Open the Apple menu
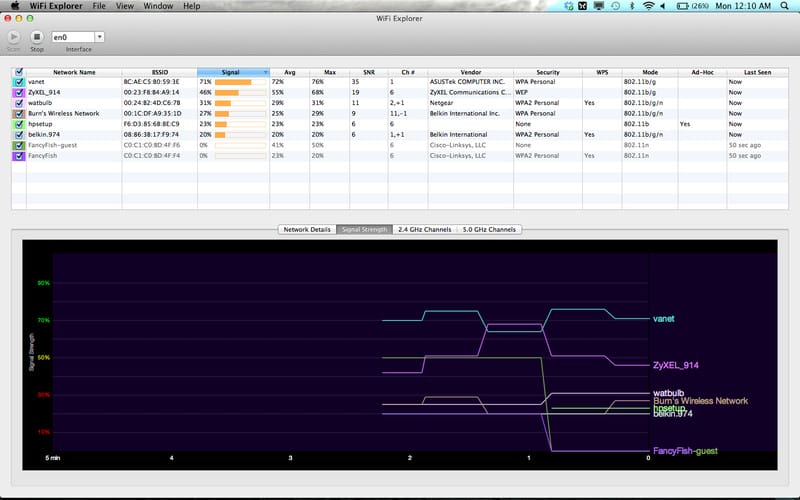 (15, 6)
